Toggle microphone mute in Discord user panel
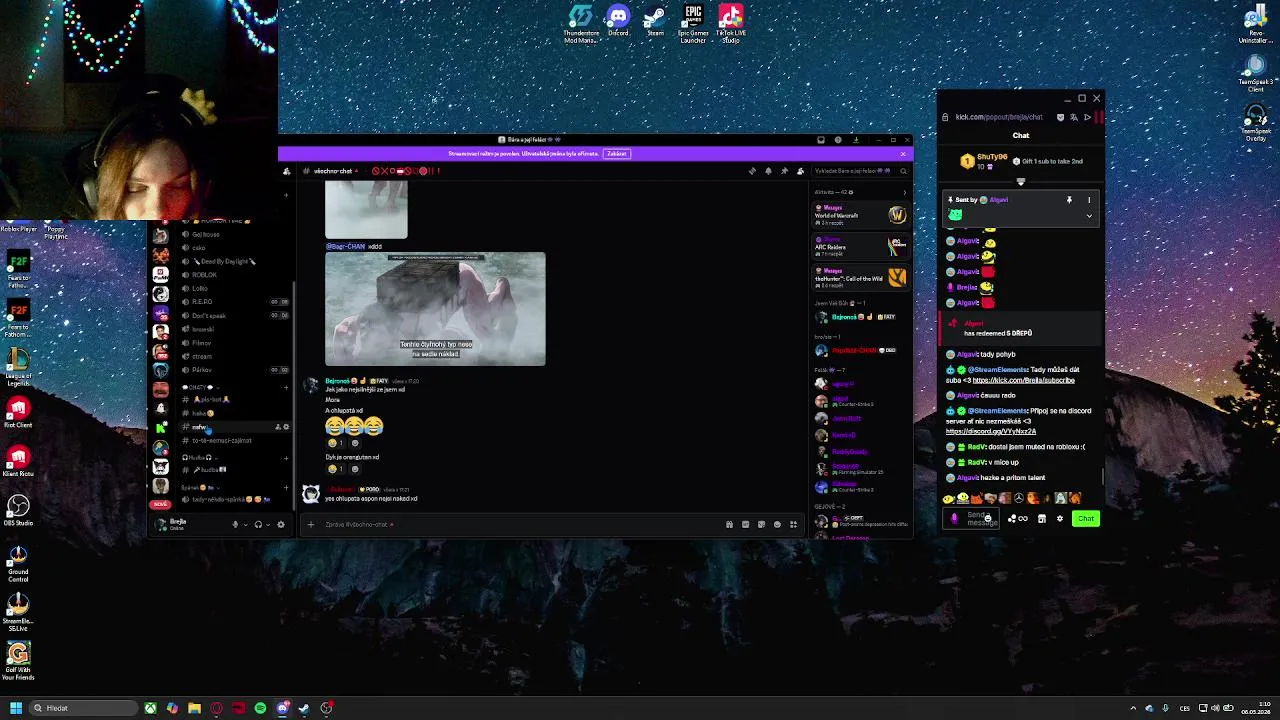 (235, 524)
